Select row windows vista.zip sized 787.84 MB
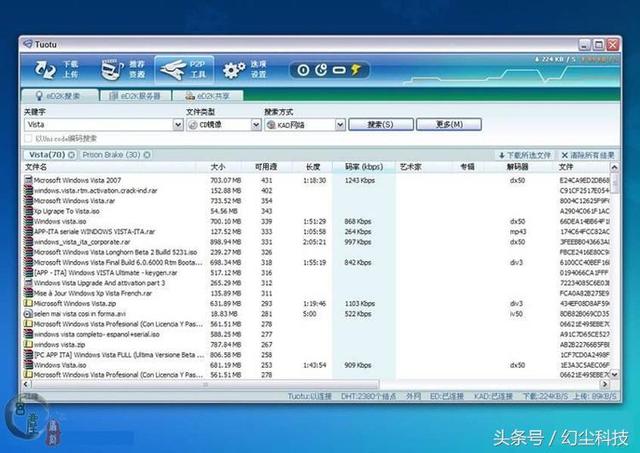 (316, 344)
